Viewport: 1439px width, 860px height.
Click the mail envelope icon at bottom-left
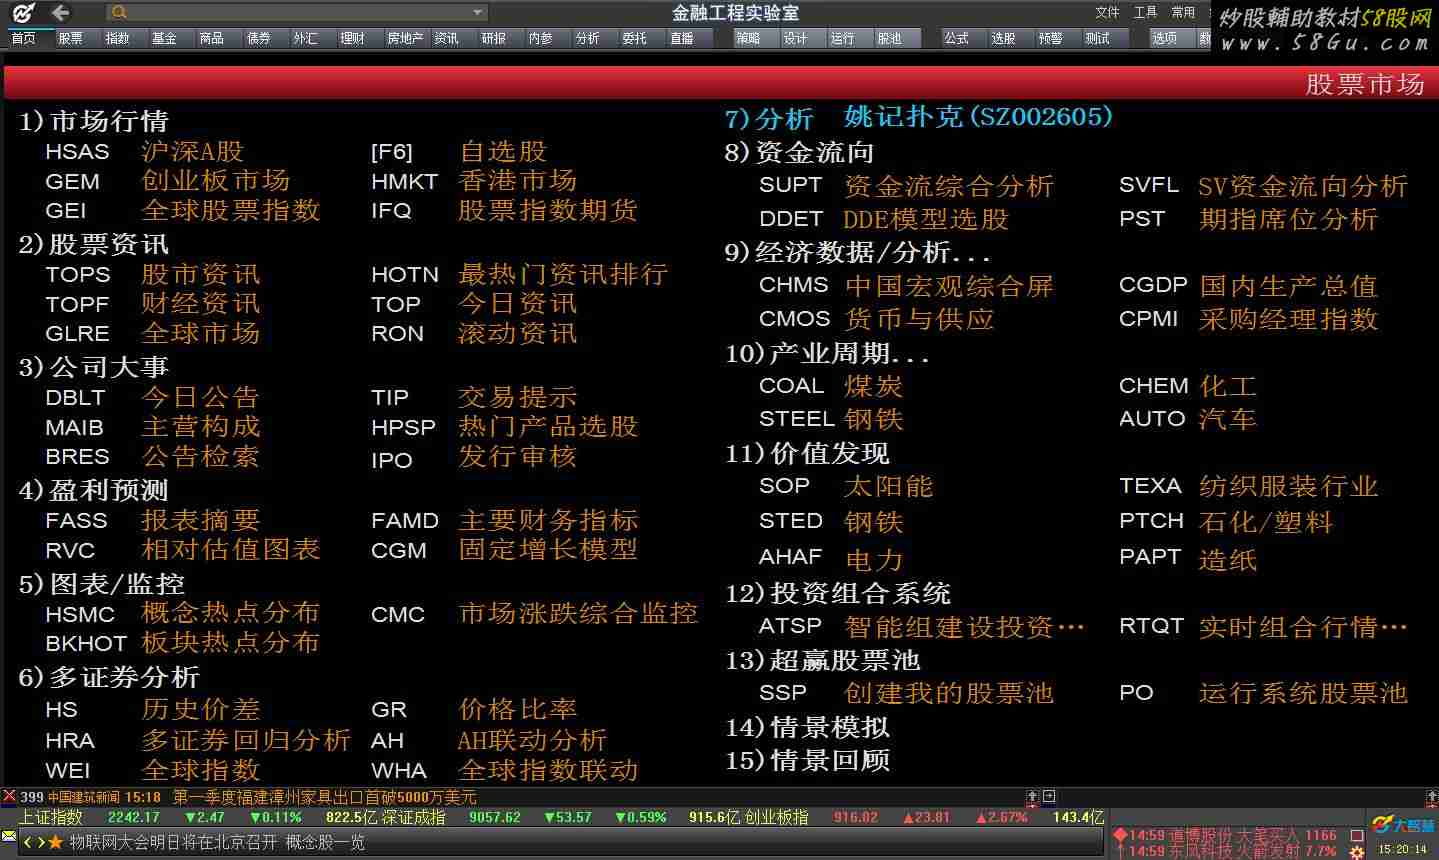click(9, 836)
